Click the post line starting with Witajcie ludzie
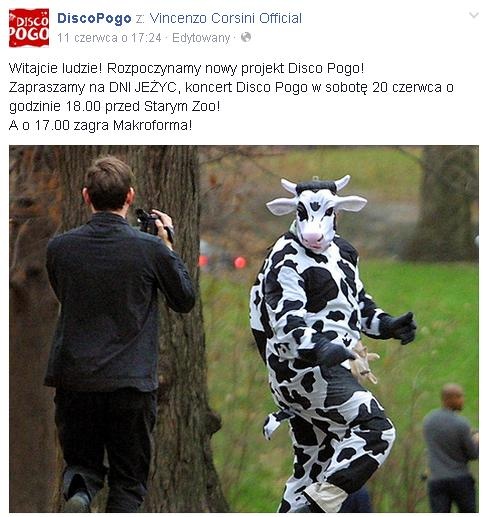Image resolution: width=483 pixels, height=517 pixels. [187, 68]
